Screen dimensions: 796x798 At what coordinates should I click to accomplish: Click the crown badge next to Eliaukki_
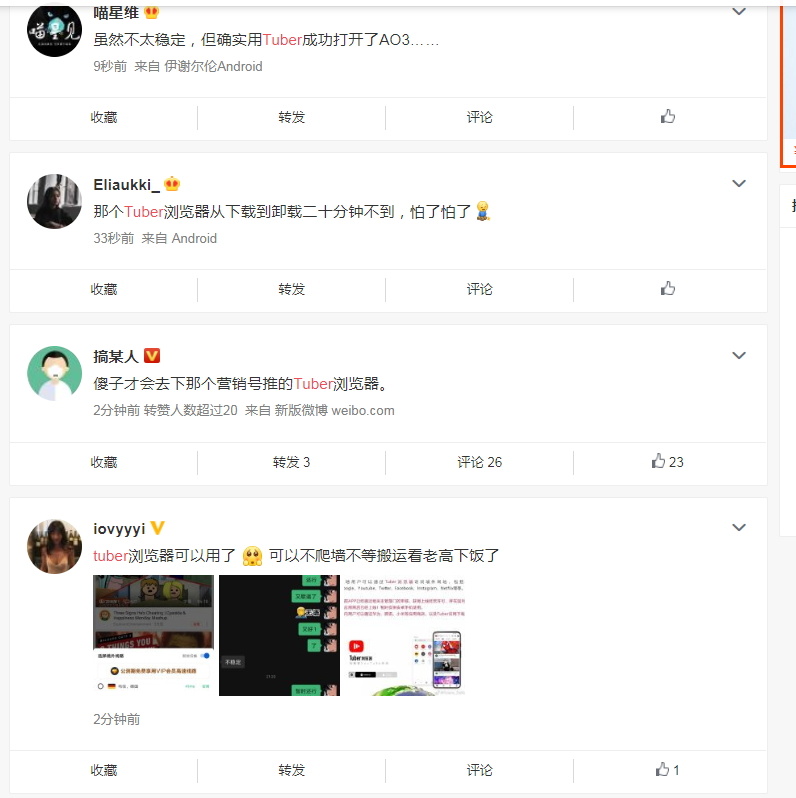click(173, 184)
